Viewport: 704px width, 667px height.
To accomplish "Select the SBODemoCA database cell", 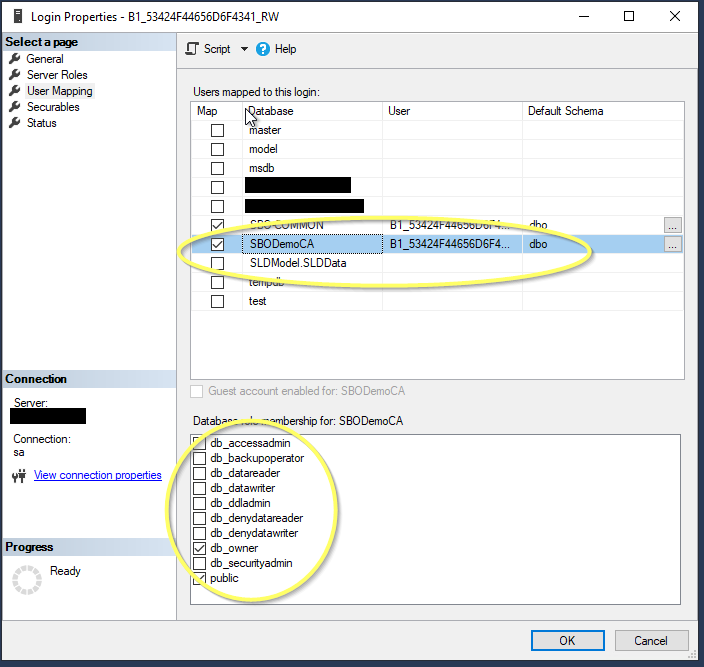I will tap(312, 244).
